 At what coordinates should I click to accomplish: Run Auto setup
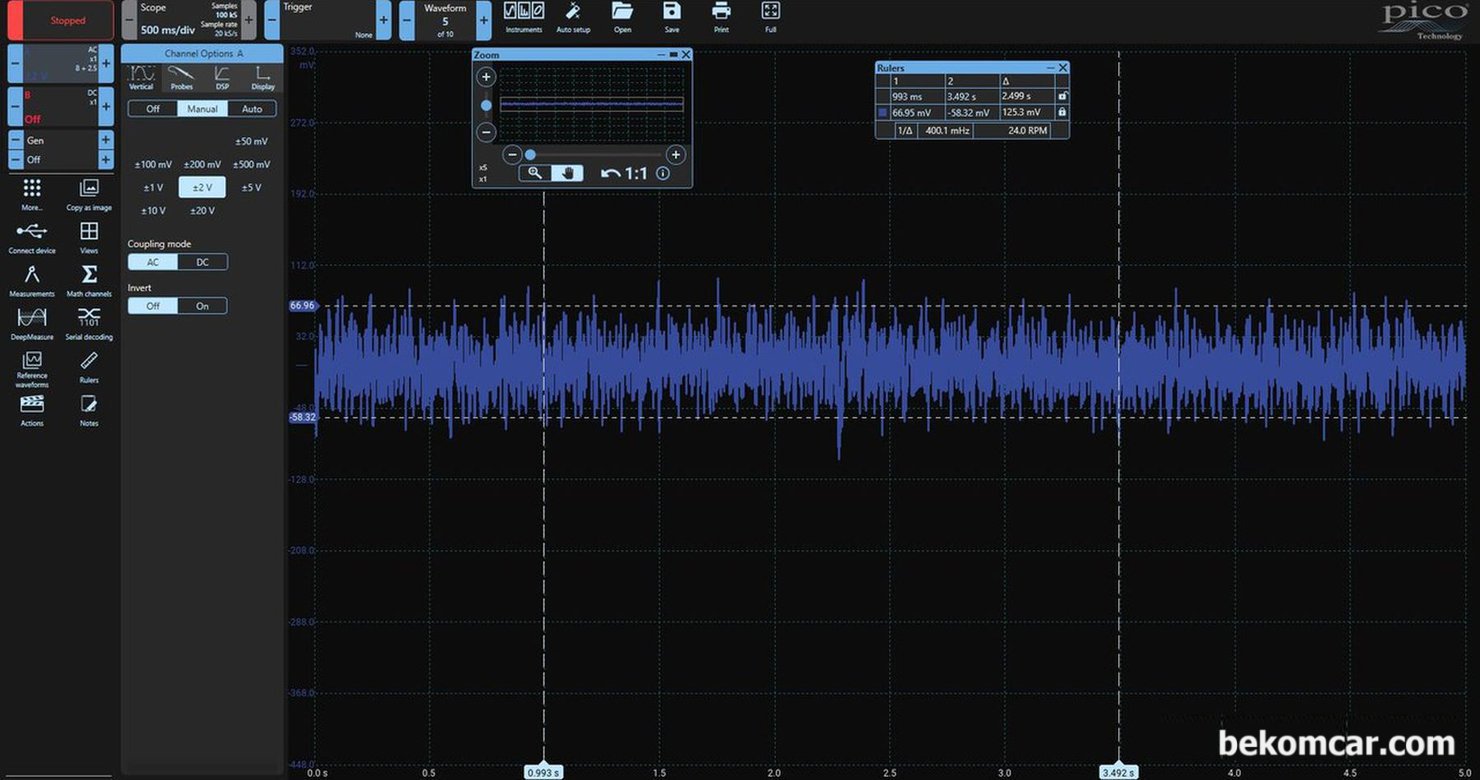(x=573, y=17)
